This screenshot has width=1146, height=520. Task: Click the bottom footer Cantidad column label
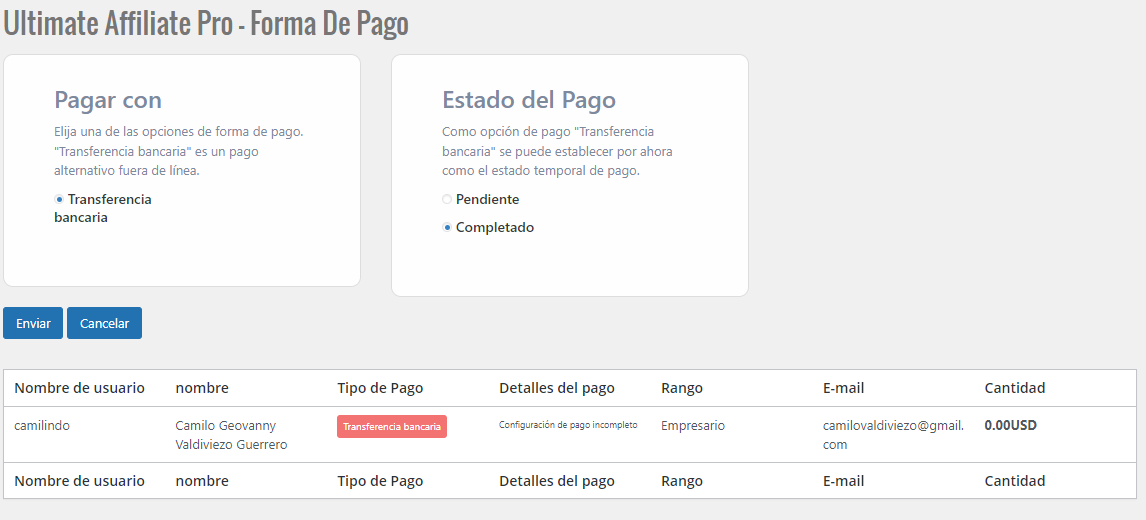[x=1014, y=481]
